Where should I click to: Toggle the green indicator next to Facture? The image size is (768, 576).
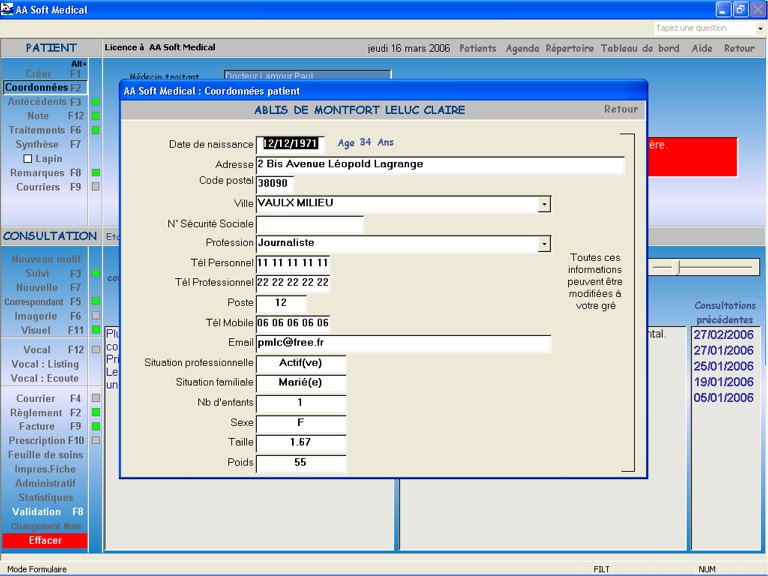click(x=96, y=426)
